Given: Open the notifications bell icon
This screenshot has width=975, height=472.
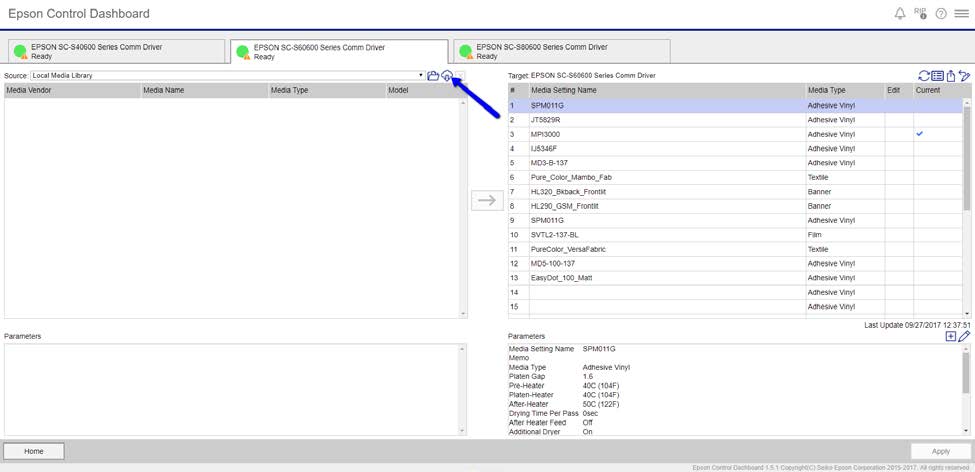Looking at the screenshot, I should [900, 14].
